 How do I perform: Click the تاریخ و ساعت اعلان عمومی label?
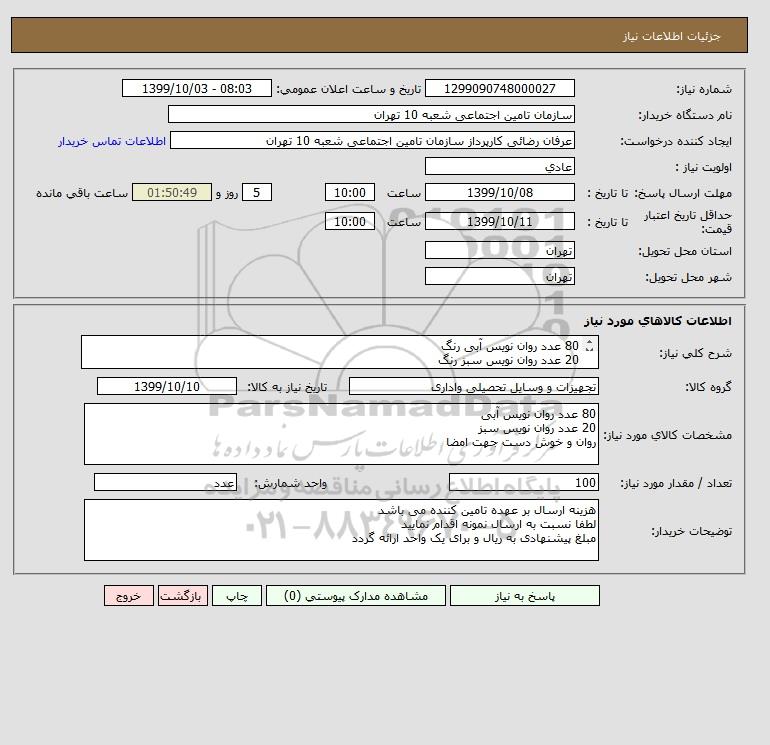click(x=349, y=89)
